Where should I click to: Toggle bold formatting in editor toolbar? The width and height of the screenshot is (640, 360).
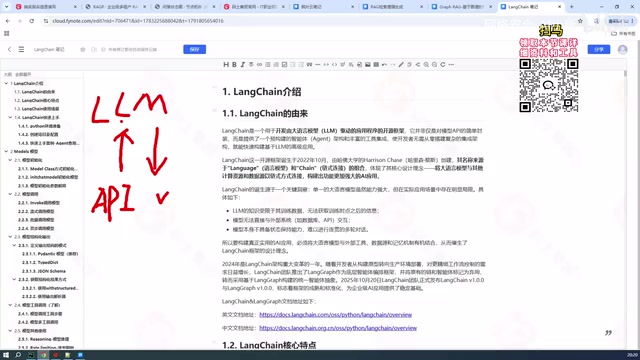coord(234,64)
